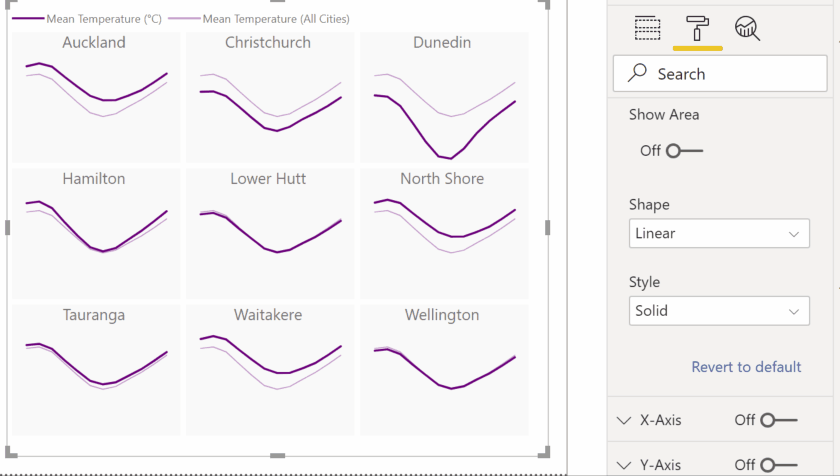Select the Dunedin small multiple chart
The width and height of the screenshot is (840, 476).
pos(444,97)
